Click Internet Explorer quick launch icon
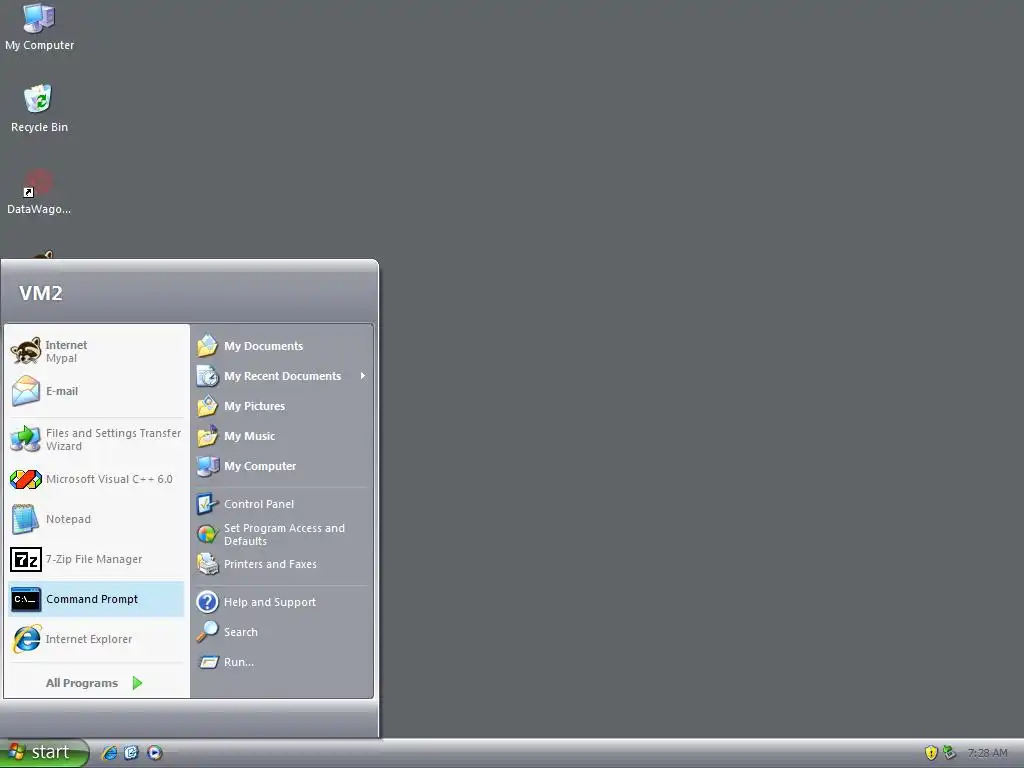 [109, 753]
